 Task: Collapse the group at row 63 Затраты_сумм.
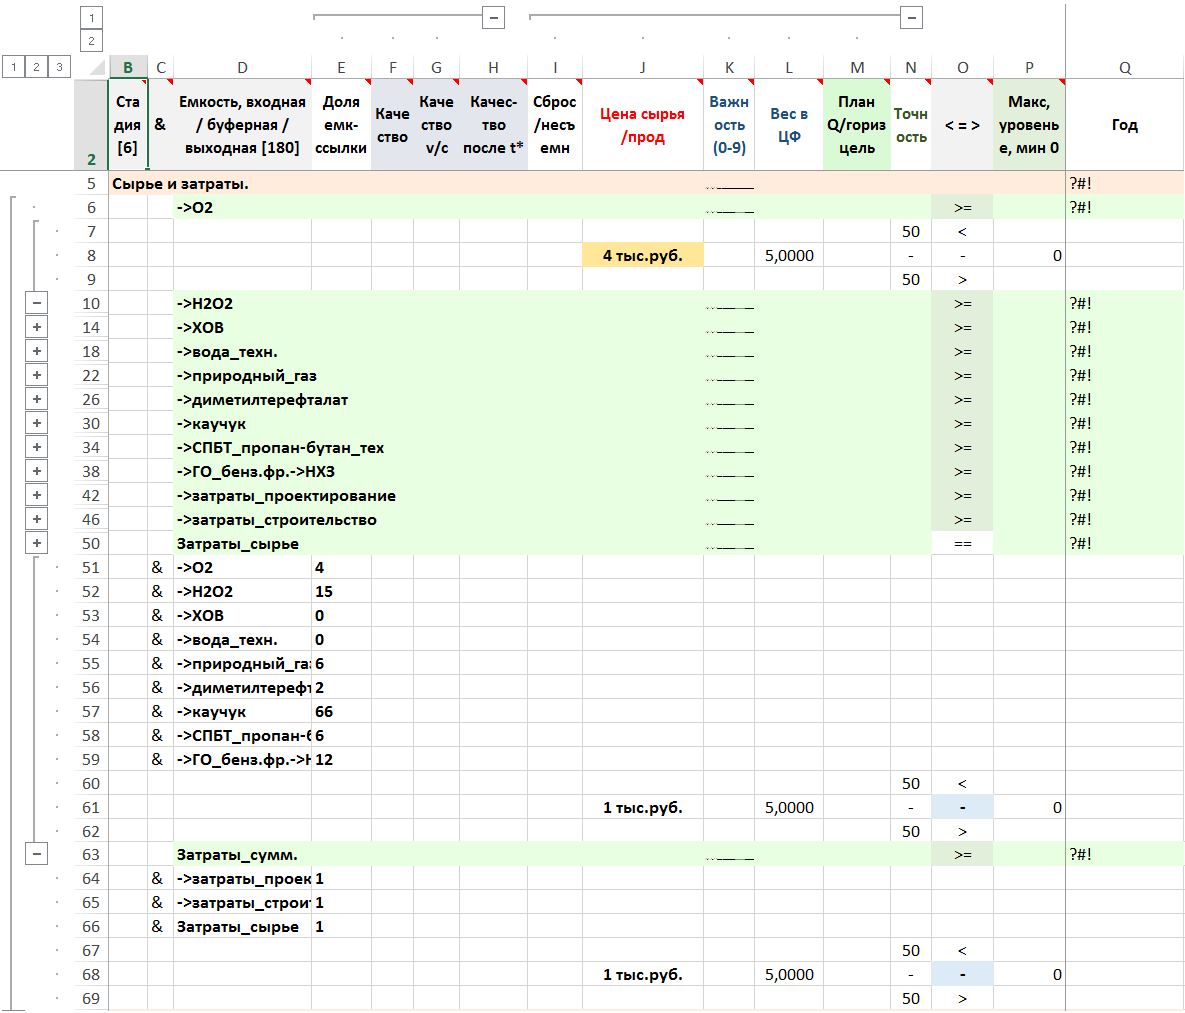tap(37, 854)
